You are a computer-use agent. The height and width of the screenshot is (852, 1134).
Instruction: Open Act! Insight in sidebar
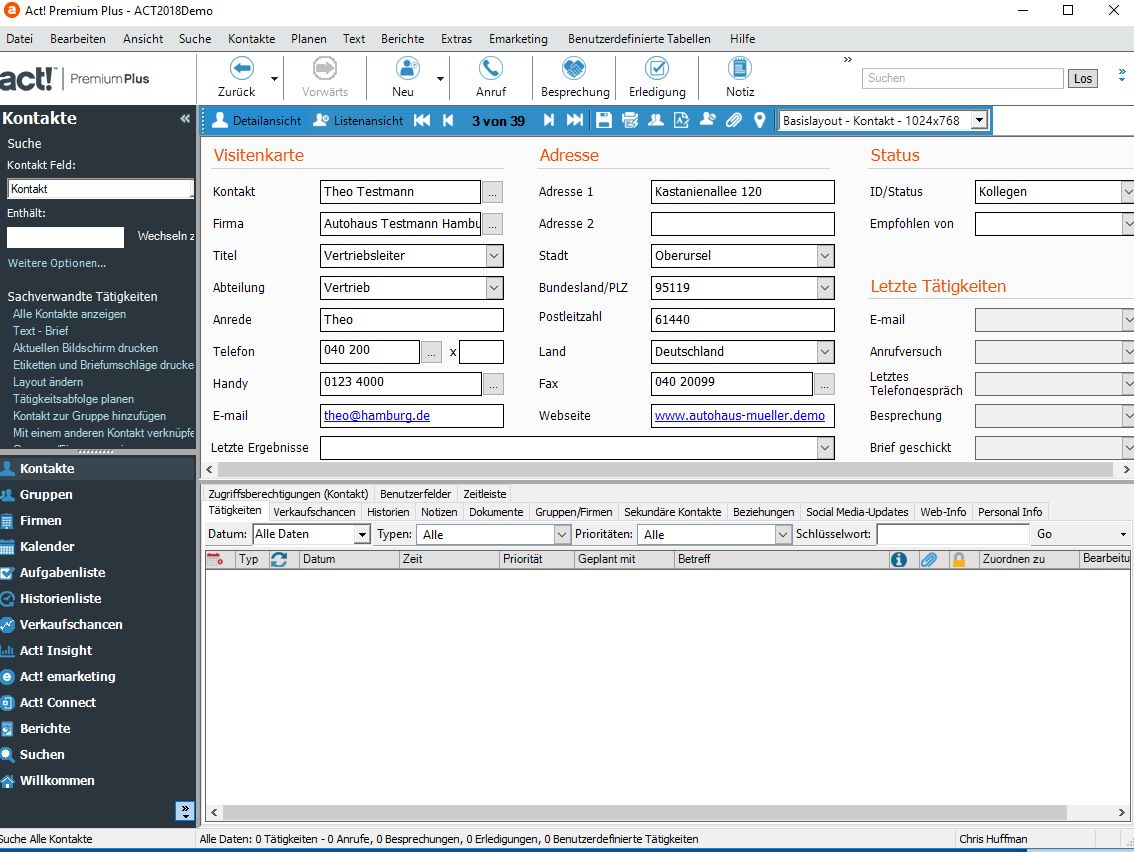point(56,651)
